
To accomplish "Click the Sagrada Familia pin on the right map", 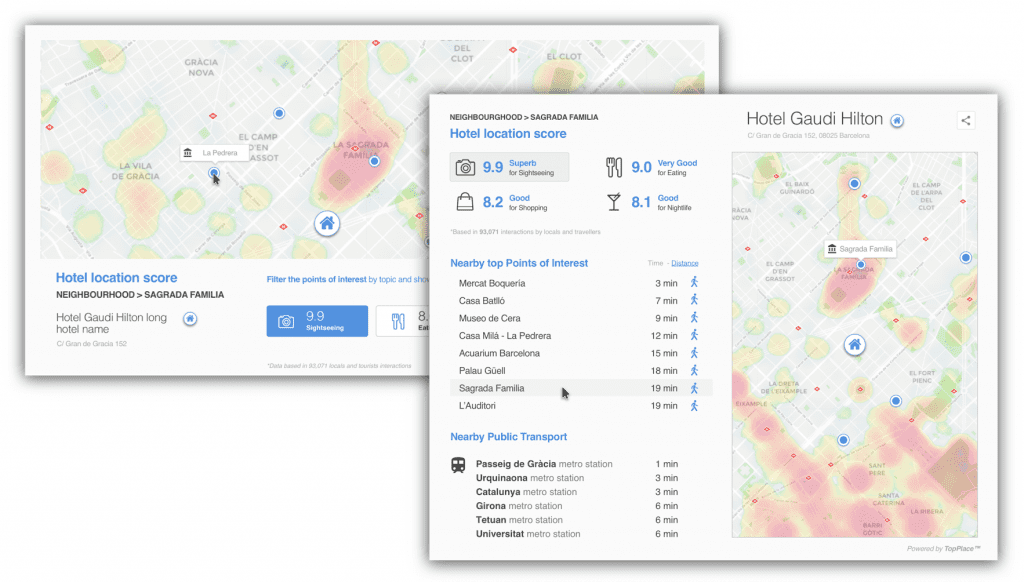I will pyautogui.click(x=859, y=263).
